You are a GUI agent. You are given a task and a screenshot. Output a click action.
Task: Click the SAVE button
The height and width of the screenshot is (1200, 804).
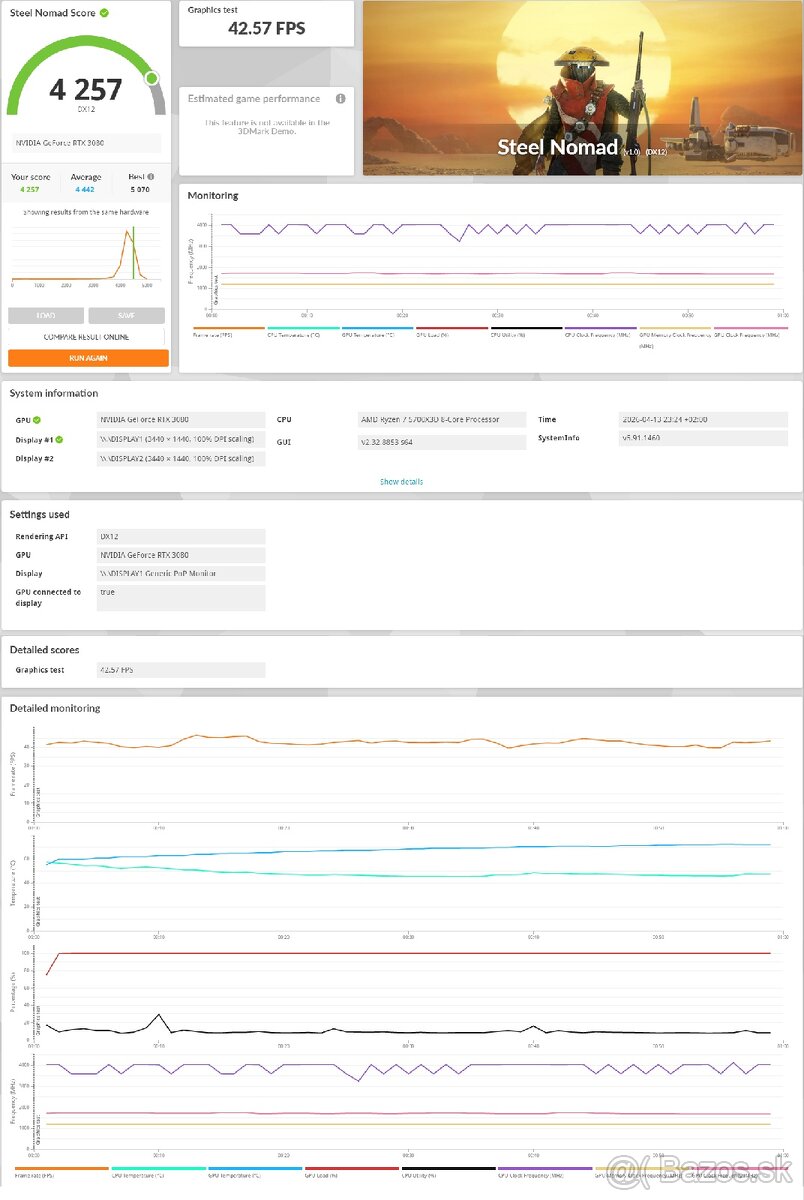coord(126,315)
